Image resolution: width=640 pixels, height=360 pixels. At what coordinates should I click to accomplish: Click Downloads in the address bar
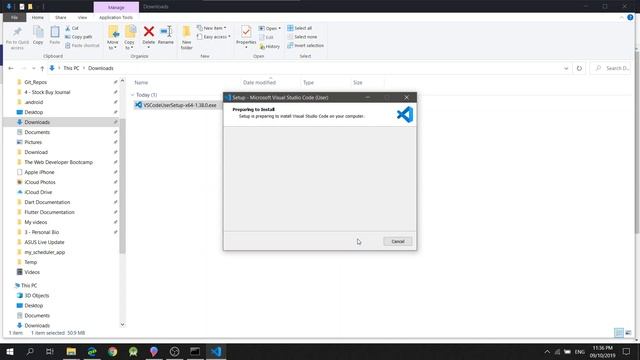click(x=100, y=68)
